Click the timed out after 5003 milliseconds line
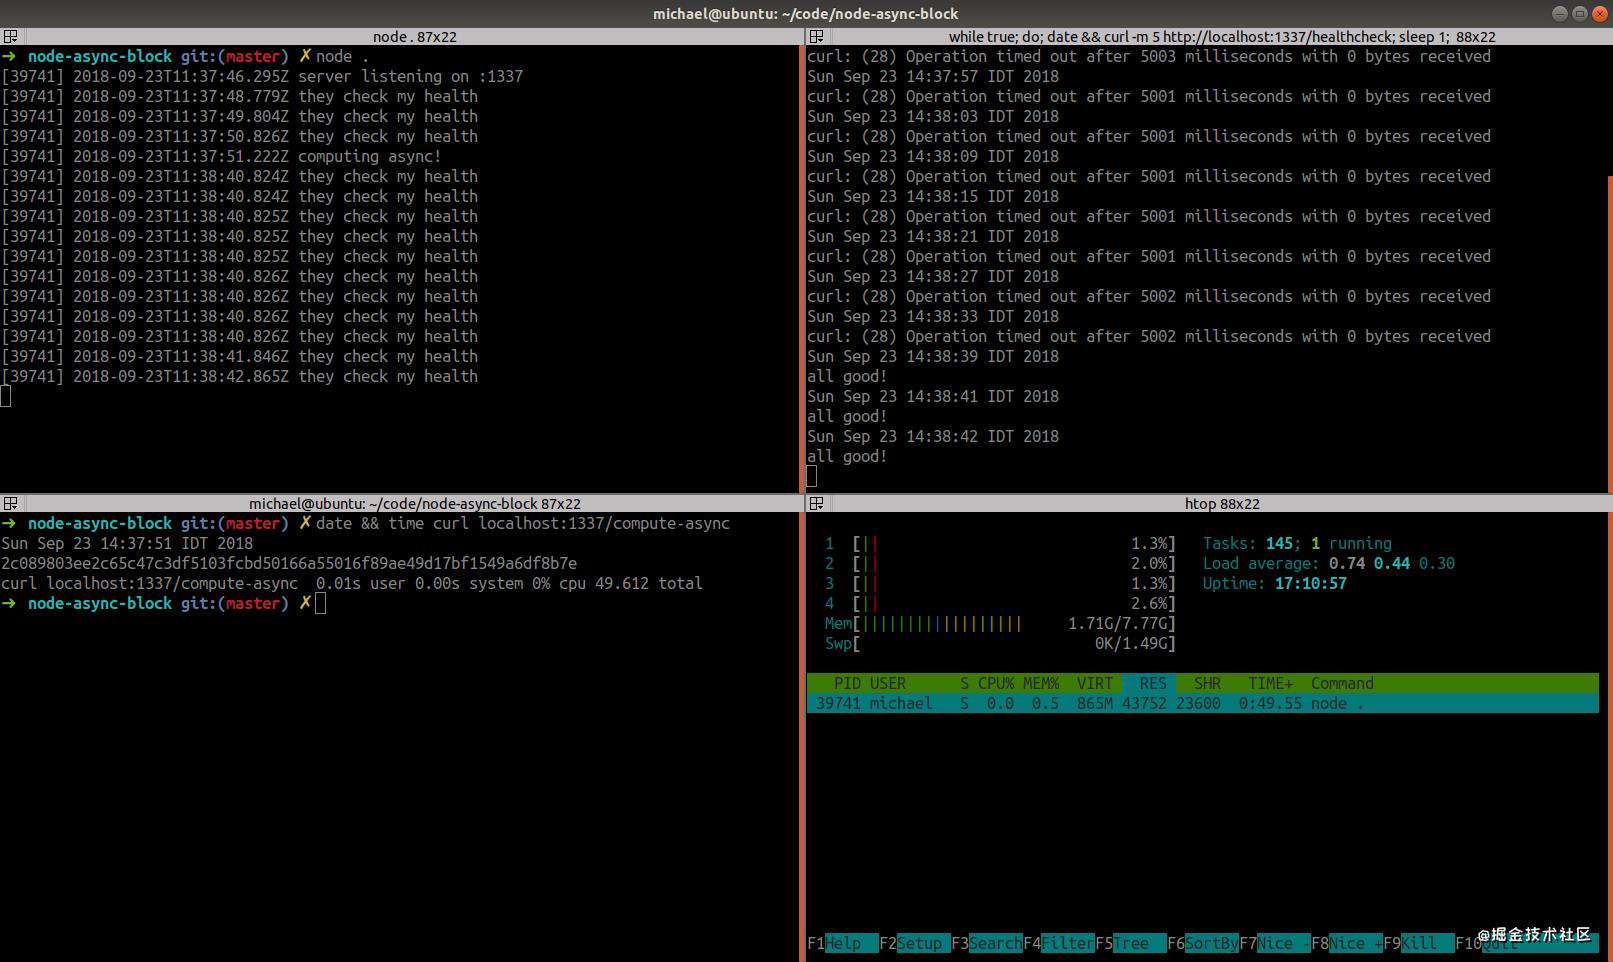 1149,56
